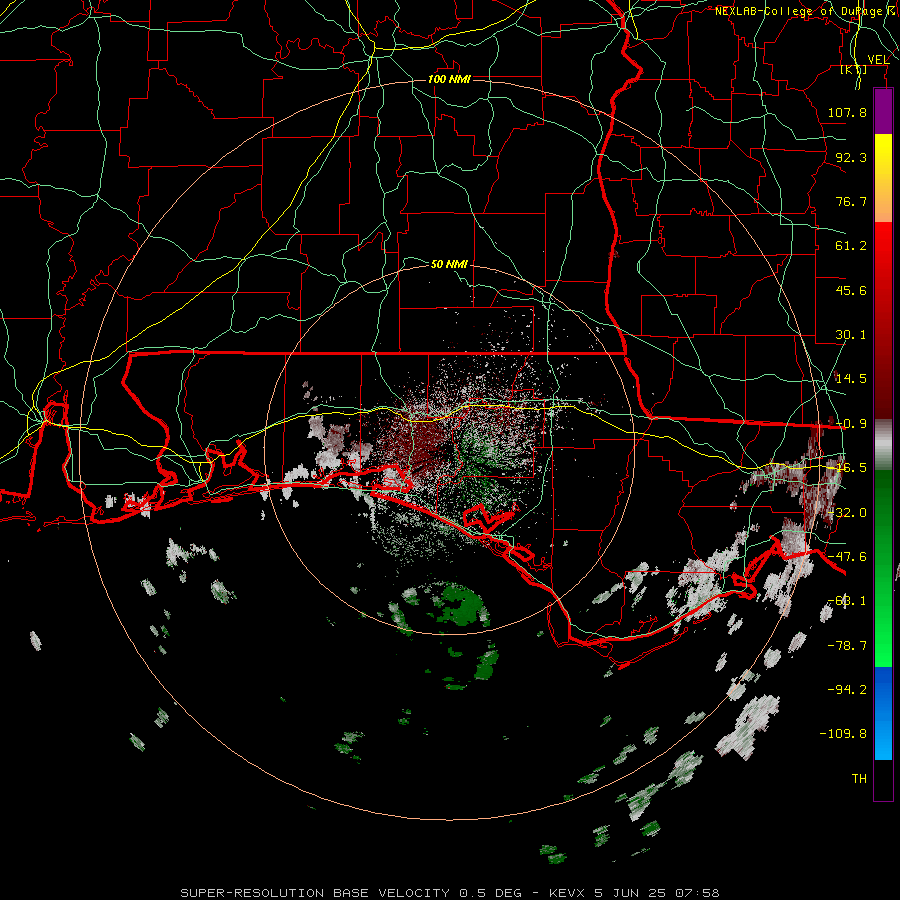Click the 92.3 velocity legend value

click(851, 157)
